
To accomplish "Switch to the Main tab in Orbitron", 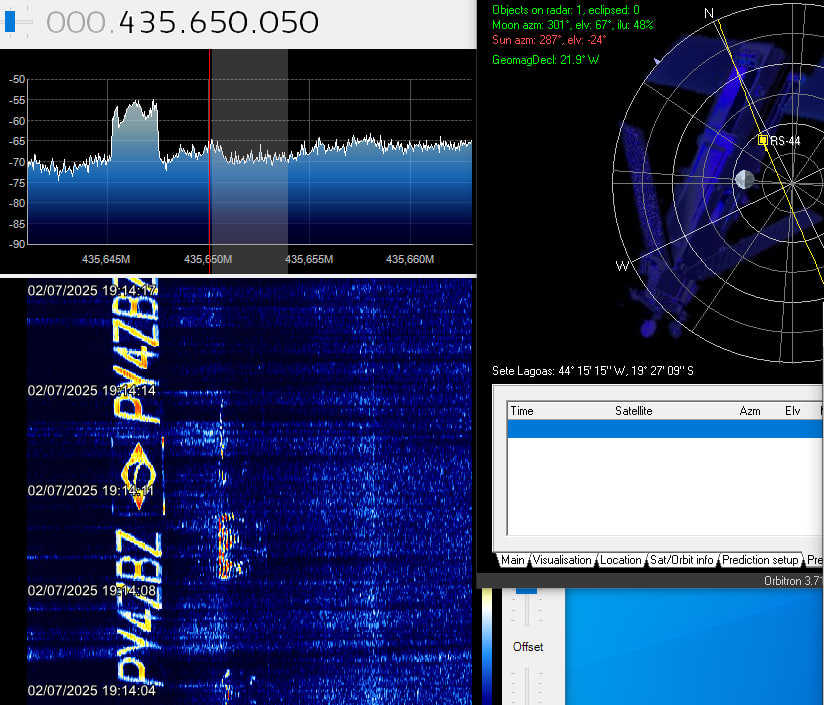I will (x=513, y=560).
